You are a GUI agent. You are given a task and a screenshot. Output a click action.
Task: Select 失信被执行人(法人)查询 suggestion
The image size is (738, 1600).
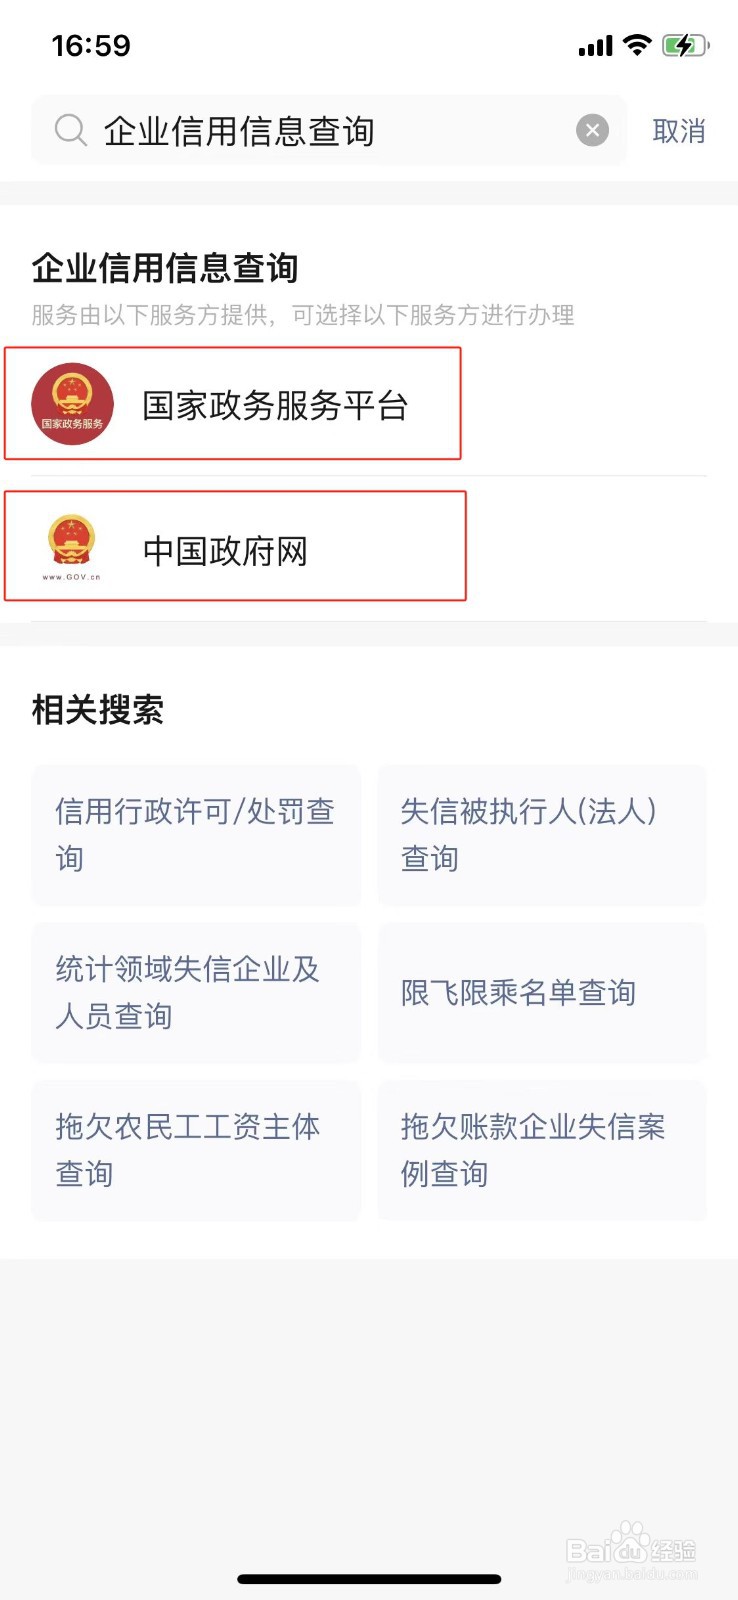pos(542,835)
